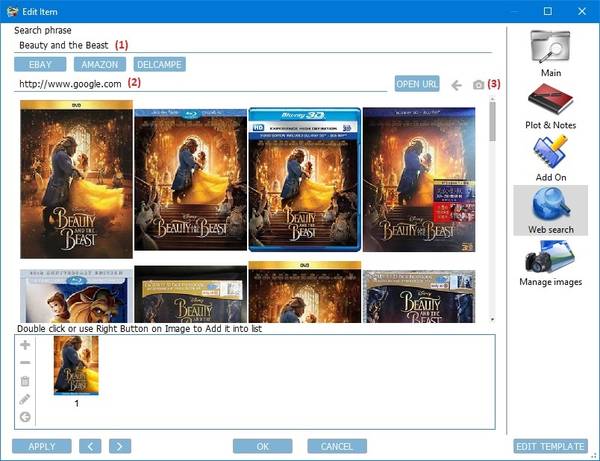
Task: Select the Web search section
Action: 550,210
